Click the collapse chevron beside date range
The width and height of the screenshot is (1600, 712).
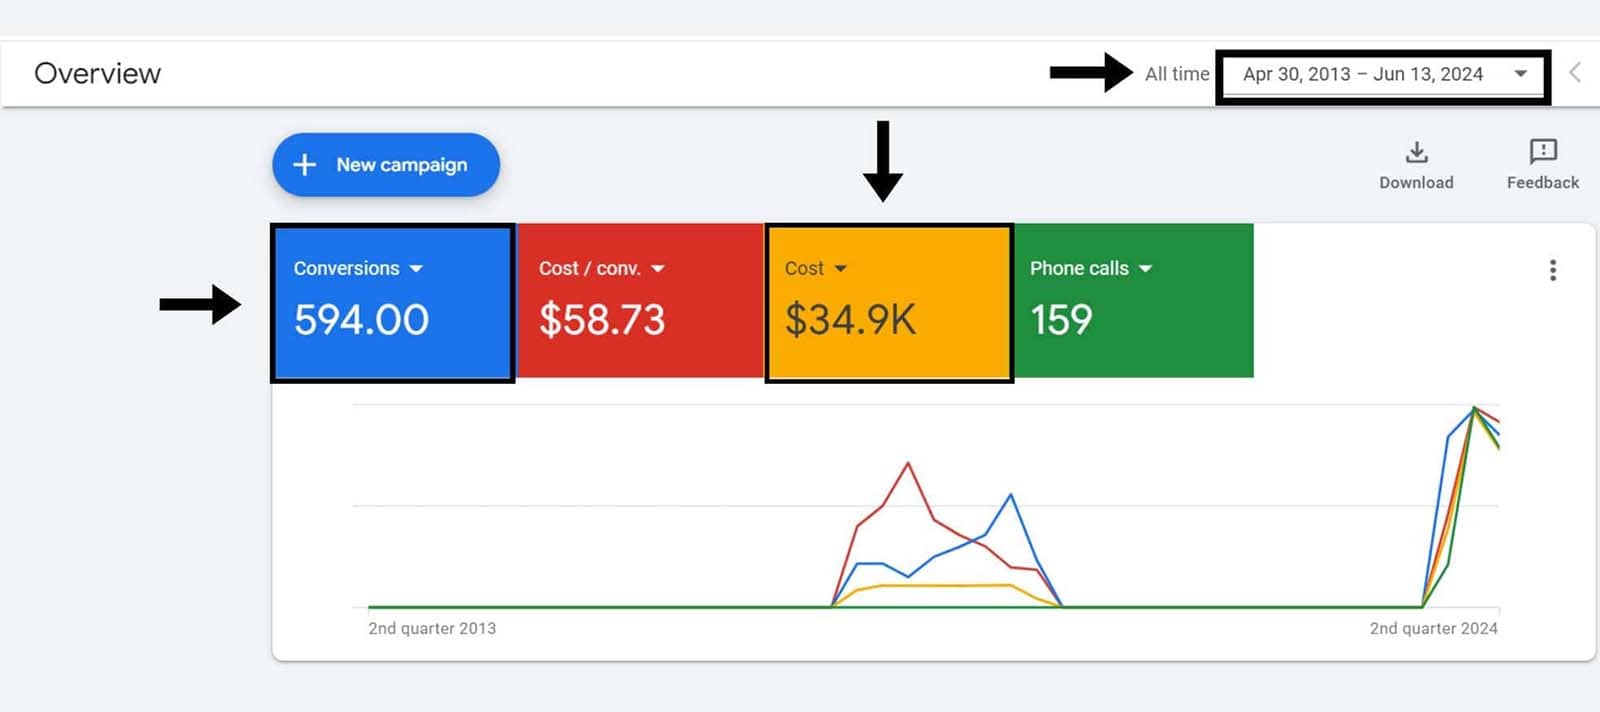[1575, 73]
